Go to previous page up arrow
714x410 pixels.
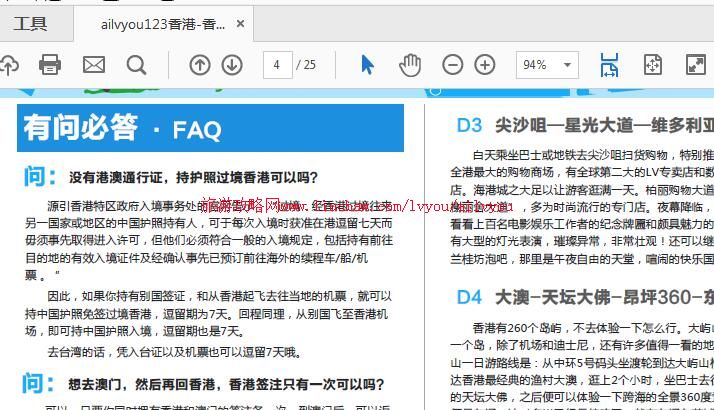tap(200, 65)
